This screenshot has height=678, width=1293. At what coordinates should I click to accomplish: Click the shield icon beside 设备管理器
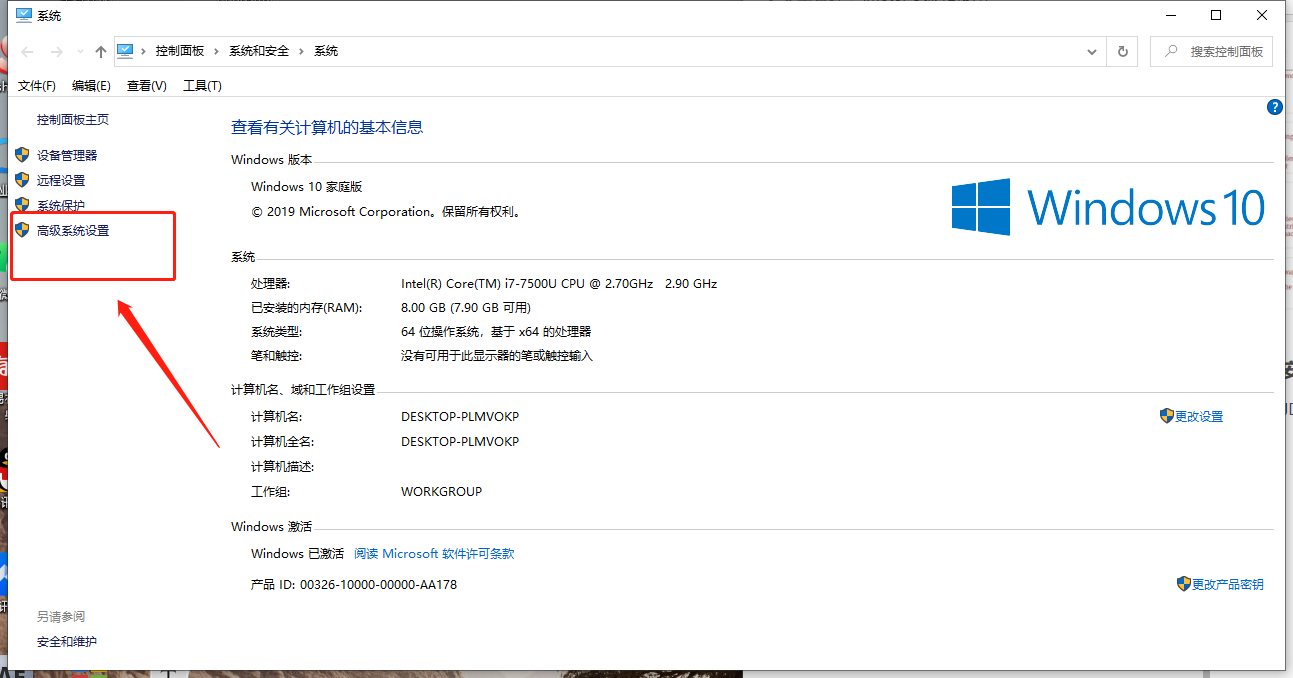click(x=22, y=155)
